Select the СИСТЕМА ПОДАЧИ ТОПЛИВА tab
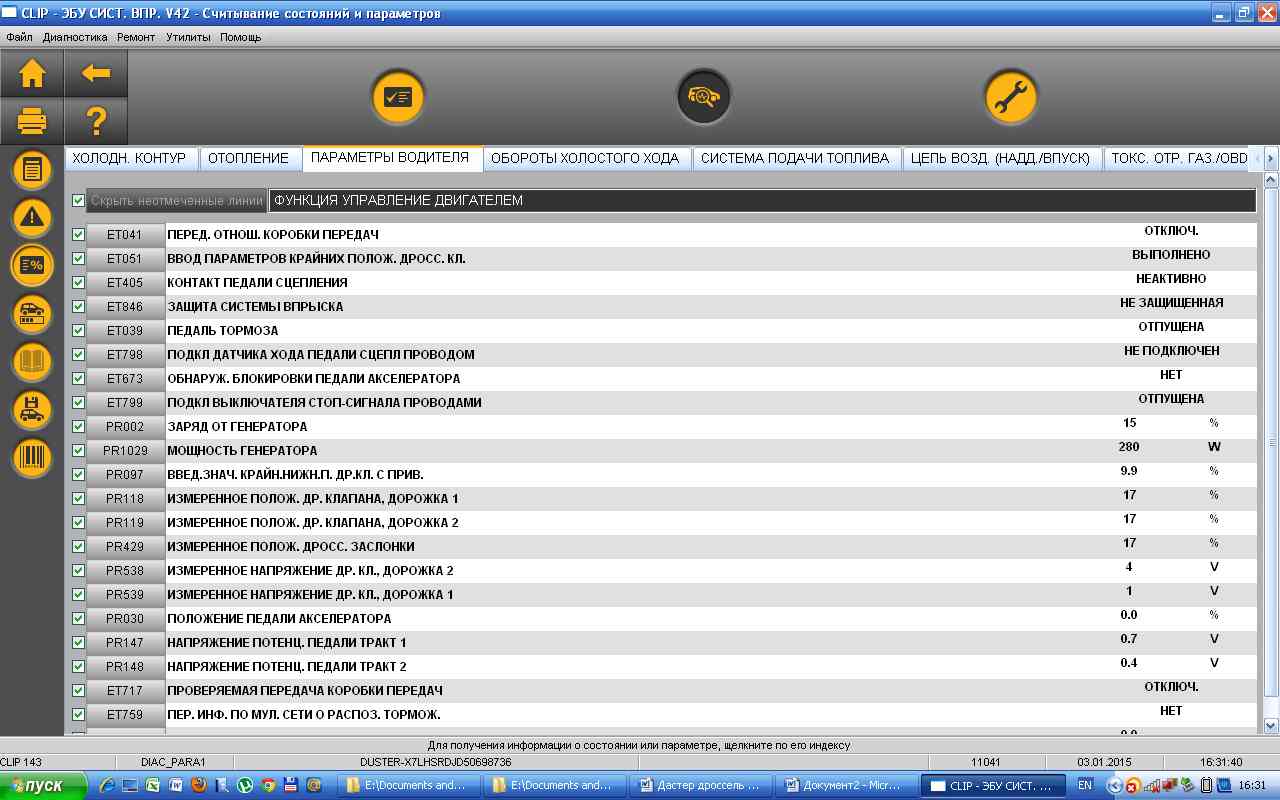The image size is (1280, 800). pyautogui.click(x=794, y=158)
